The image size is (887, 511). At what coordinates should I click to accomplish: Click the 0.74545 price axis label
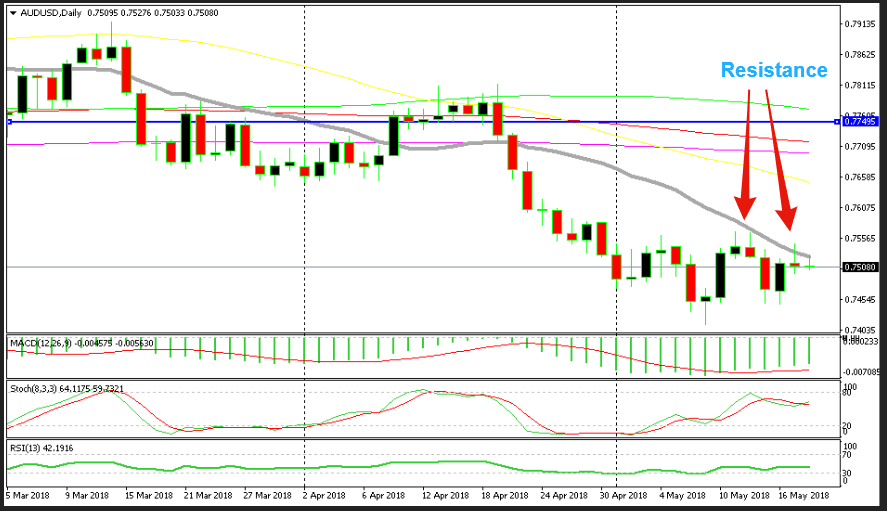pyautogui.click(x=860, y=299)
